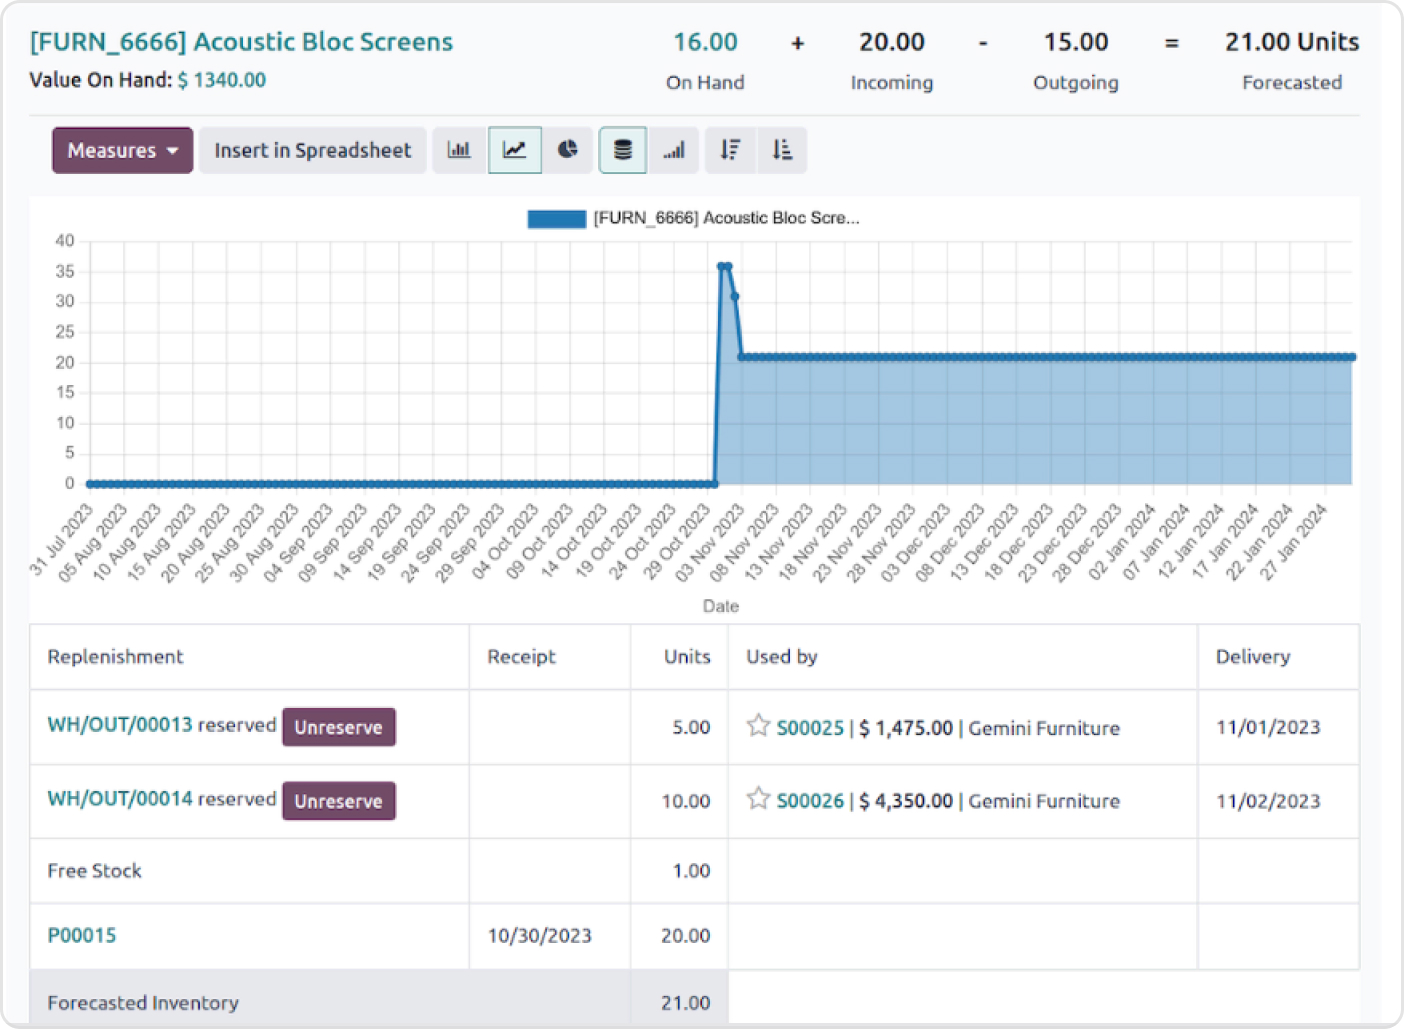Screen dimensions: 1404x1029
Task: Open the [FURN_6666] Acoustic Bloc Screens product
Action: (241, 42)
